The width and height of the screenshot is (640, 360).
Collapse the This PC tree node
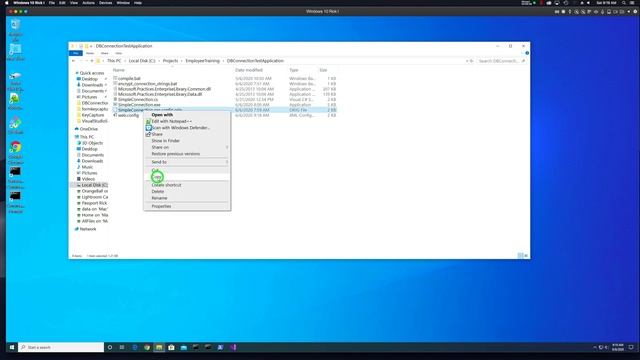[77, 137]
